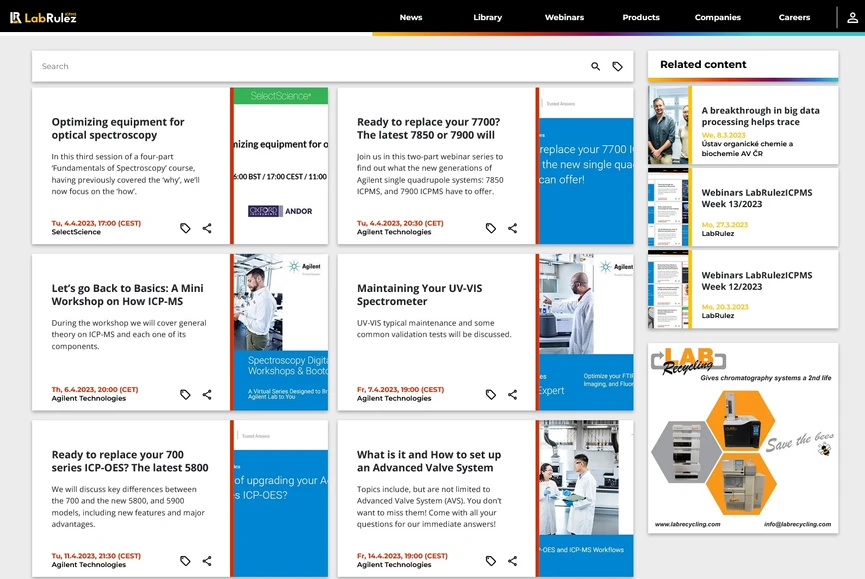Screen dimensions: 865x579
Task: Click the Advanced Valve System lab photo thumbnail
Action: coord(586,498)
